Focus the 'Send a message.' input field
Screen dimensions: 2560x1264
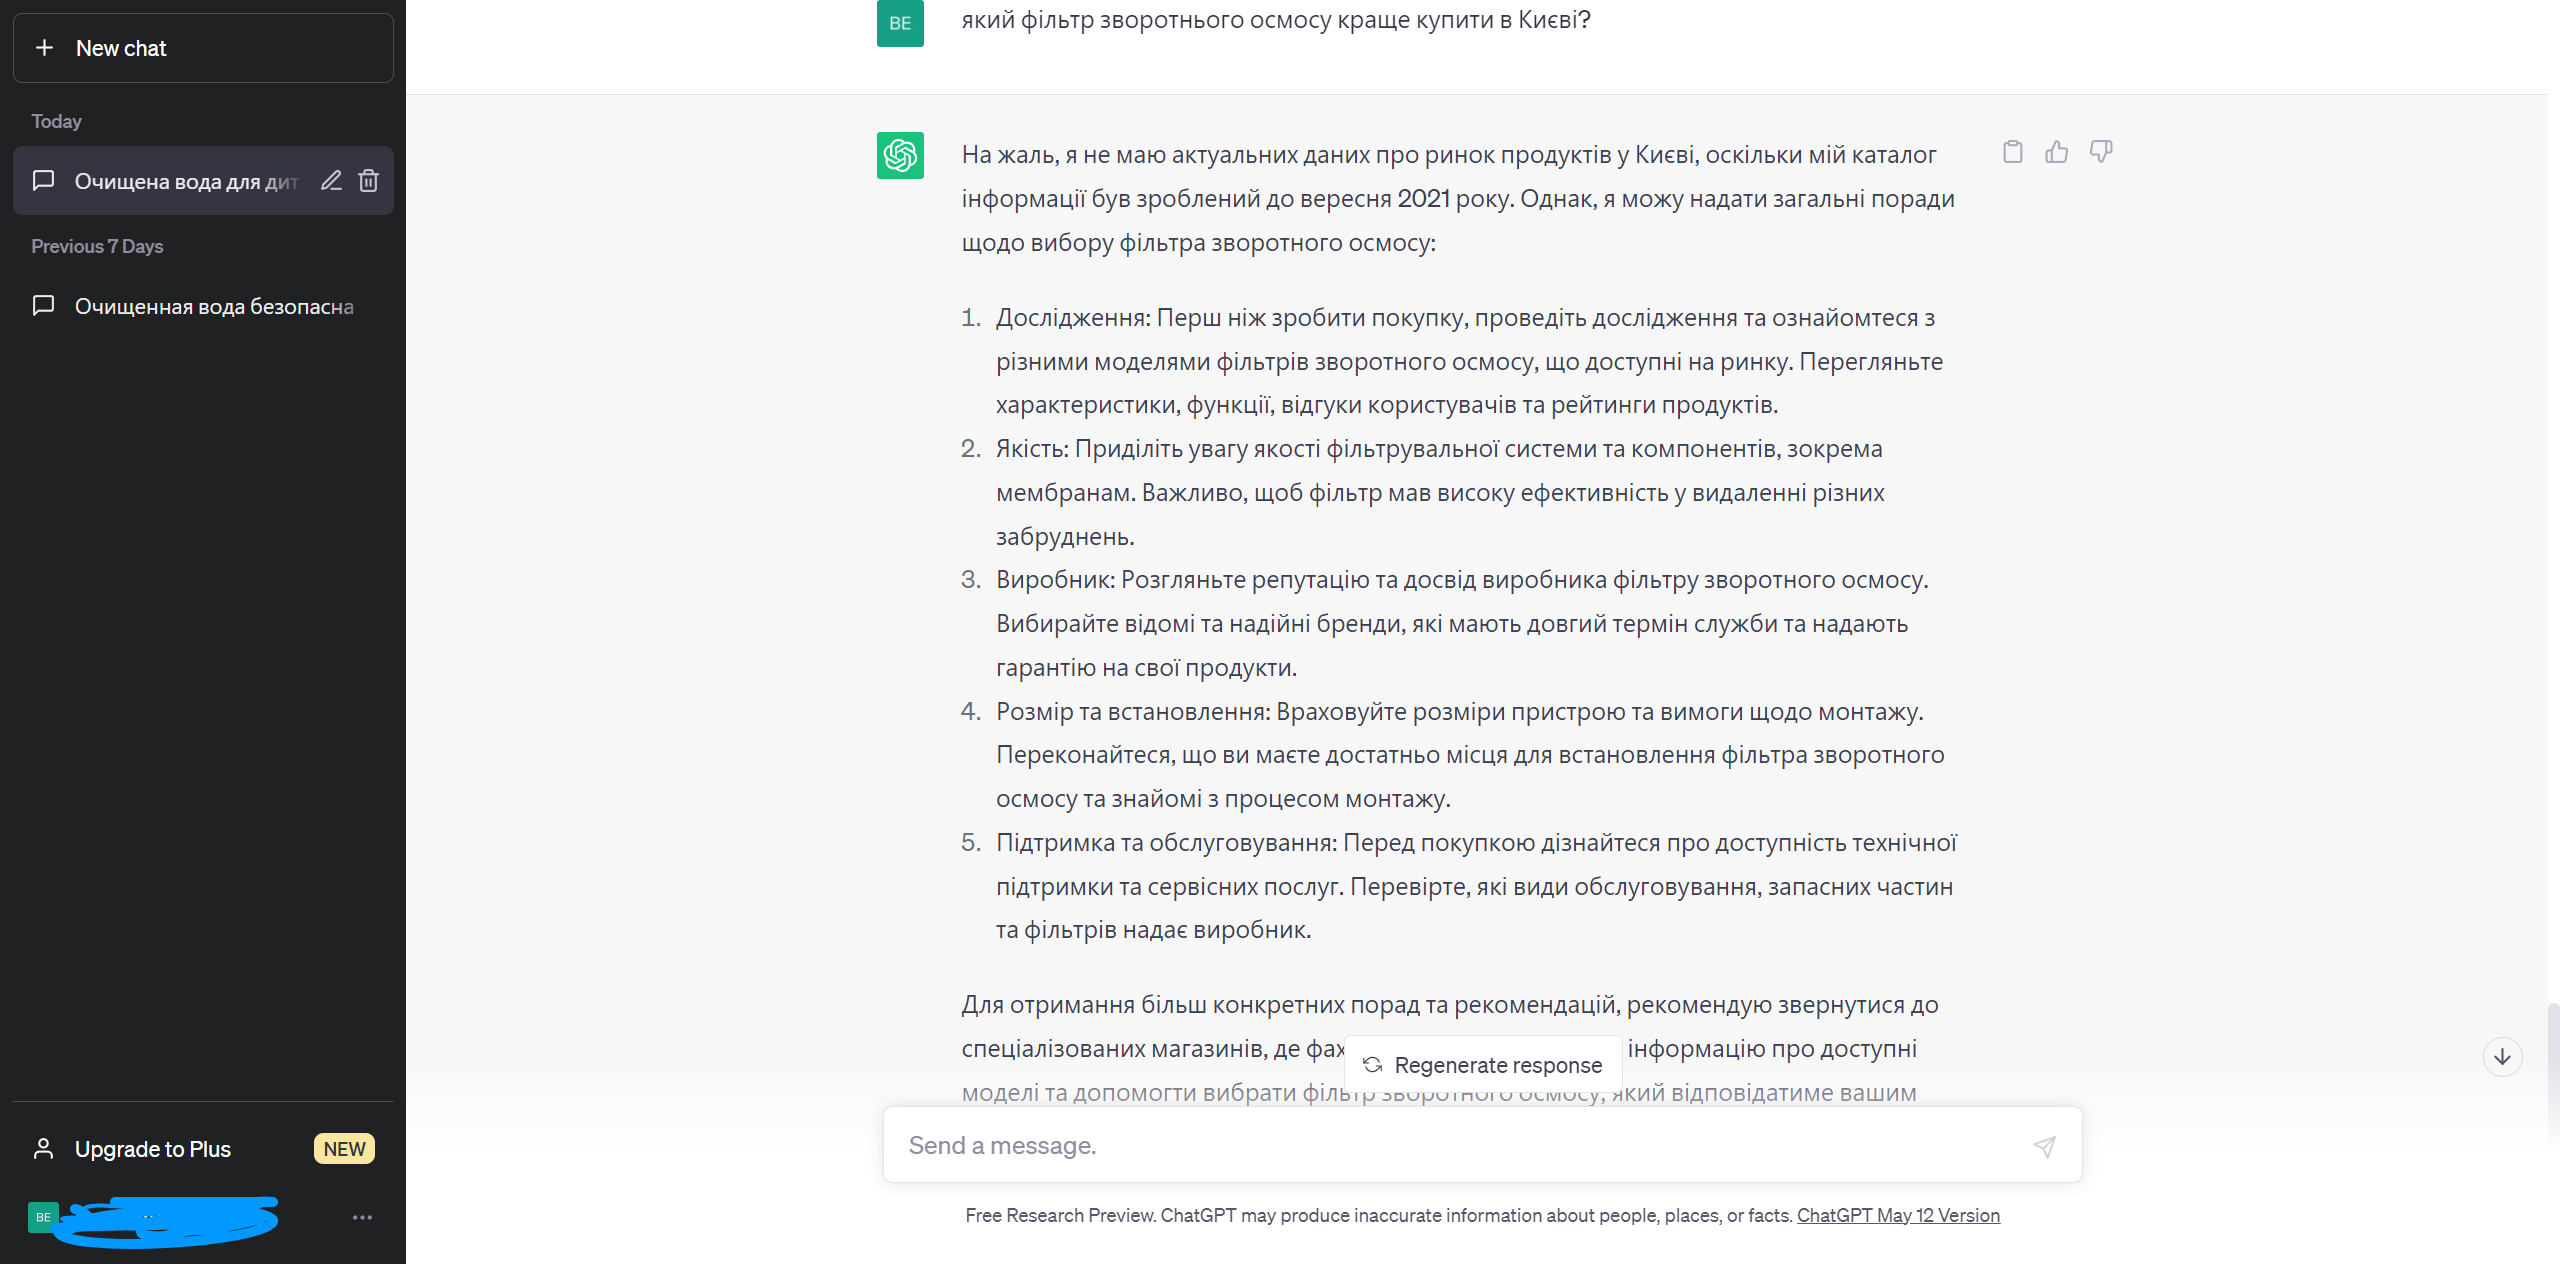tap(1460, 1146)
